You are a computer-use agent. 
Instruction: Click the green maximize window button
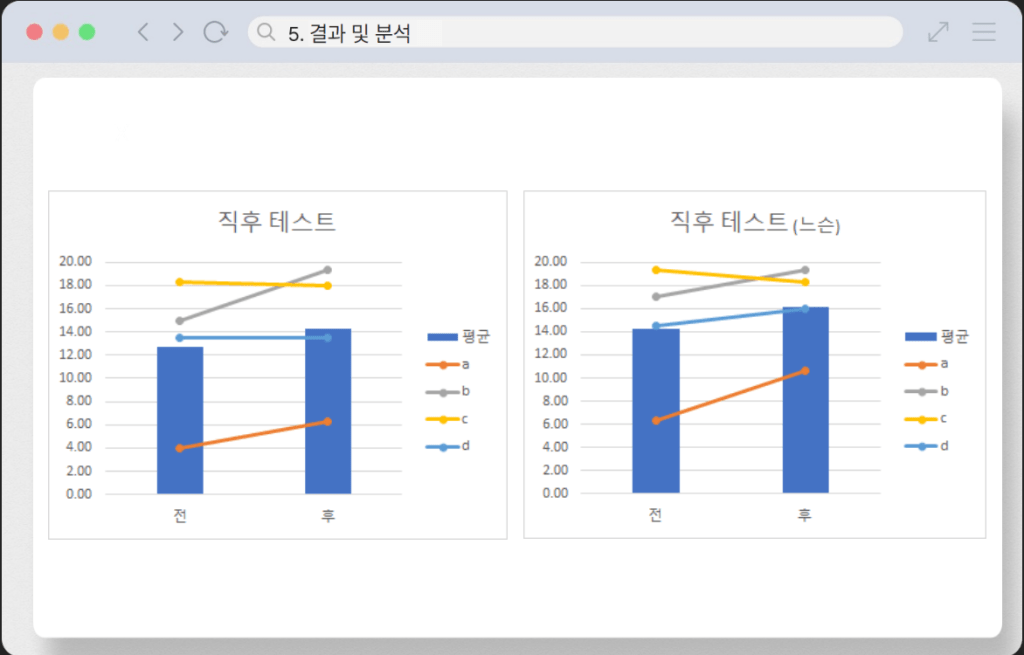(87, 32)
